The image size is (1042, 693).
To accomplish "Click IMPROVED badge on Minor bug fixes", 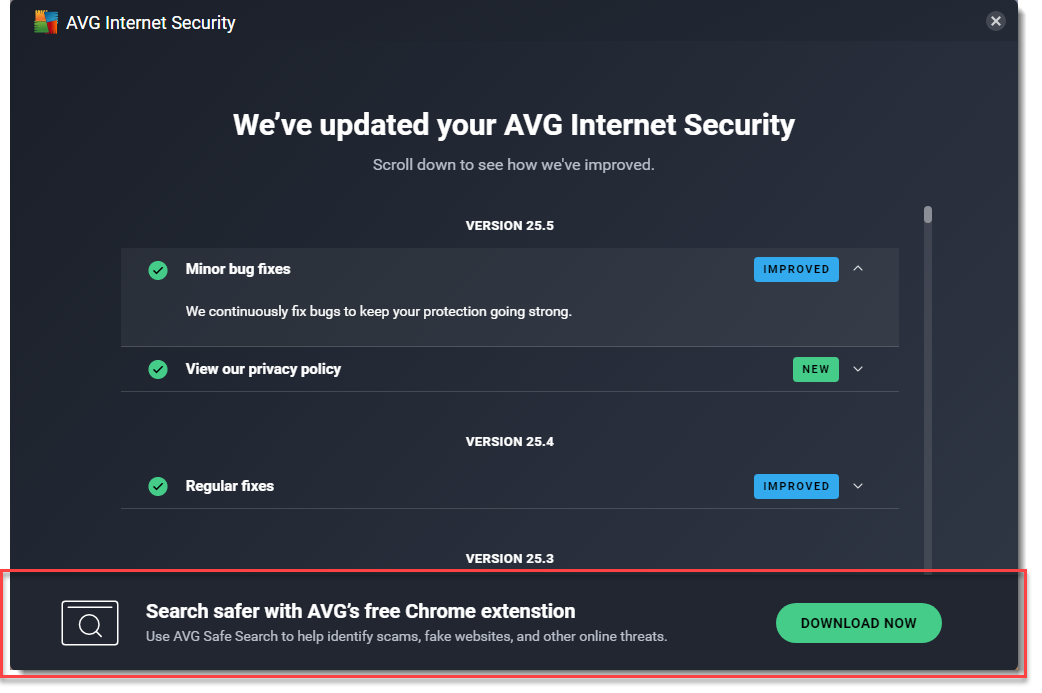I will click(x=796, y=269).
